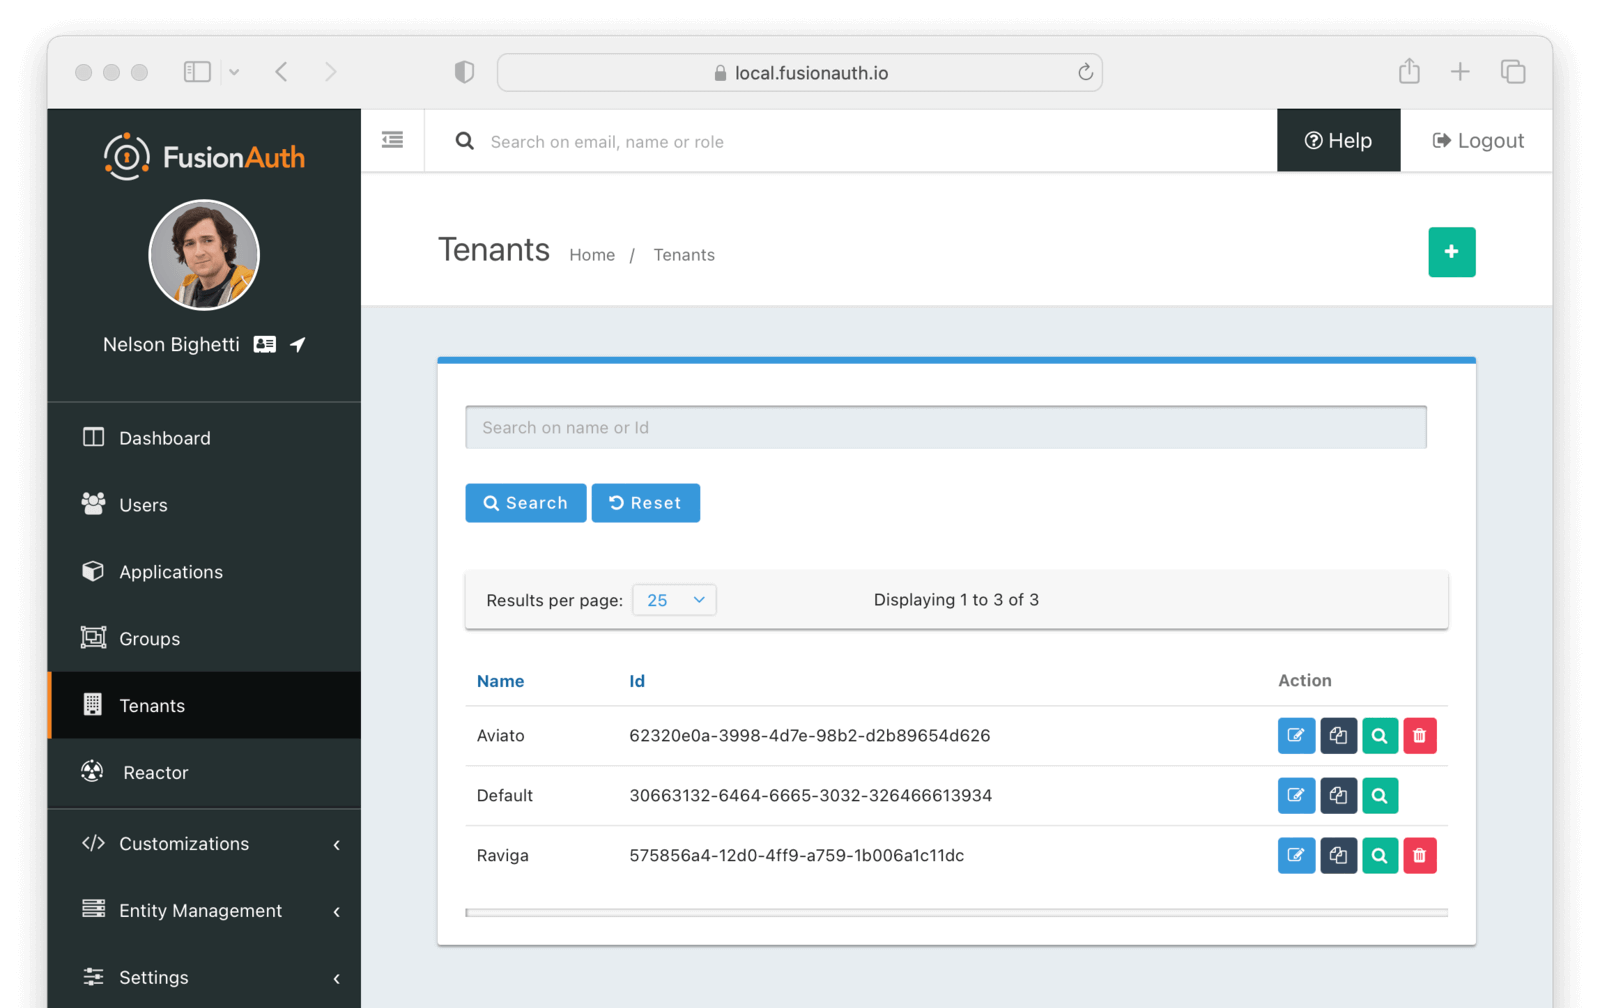The image size is (1600, 1008).
Task: Click the Raviga tenant name
Action: (503, 856)
